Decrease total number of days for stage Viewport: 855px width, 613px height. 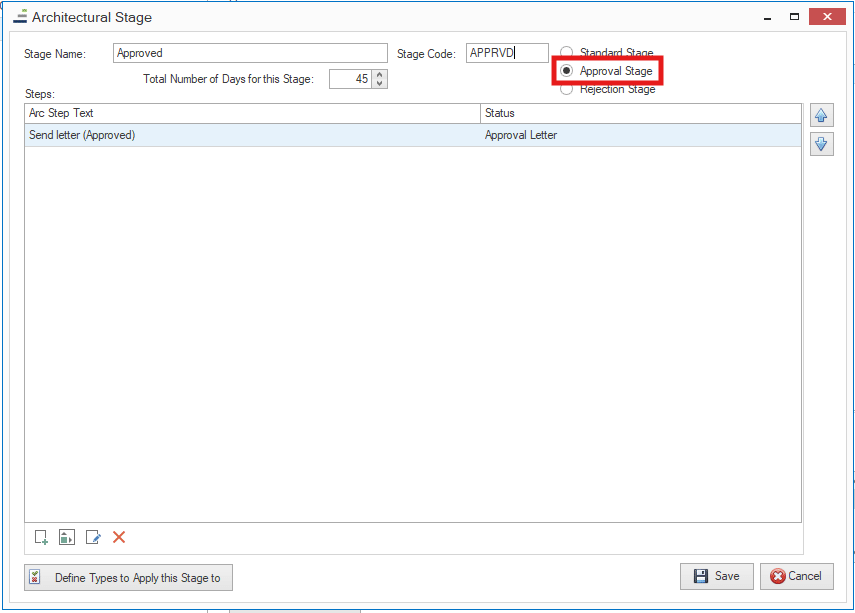coord(380,83)
